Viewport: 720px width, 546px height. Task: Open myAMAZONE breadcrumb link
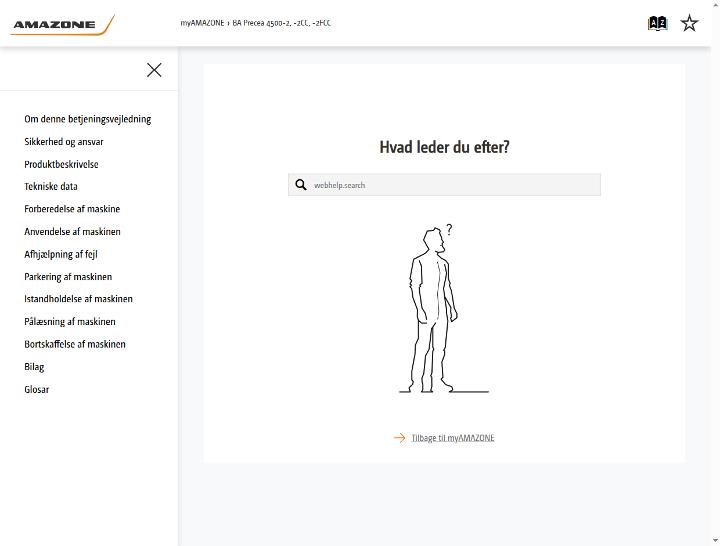[x=202, y=23]
